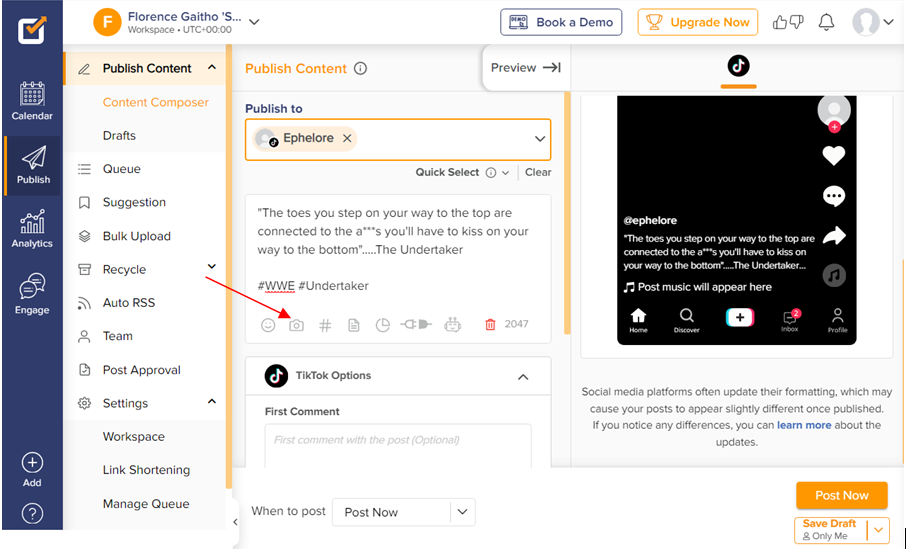
Task: Open the Analytics section in sidebar
Action: [x=32, y=229]
